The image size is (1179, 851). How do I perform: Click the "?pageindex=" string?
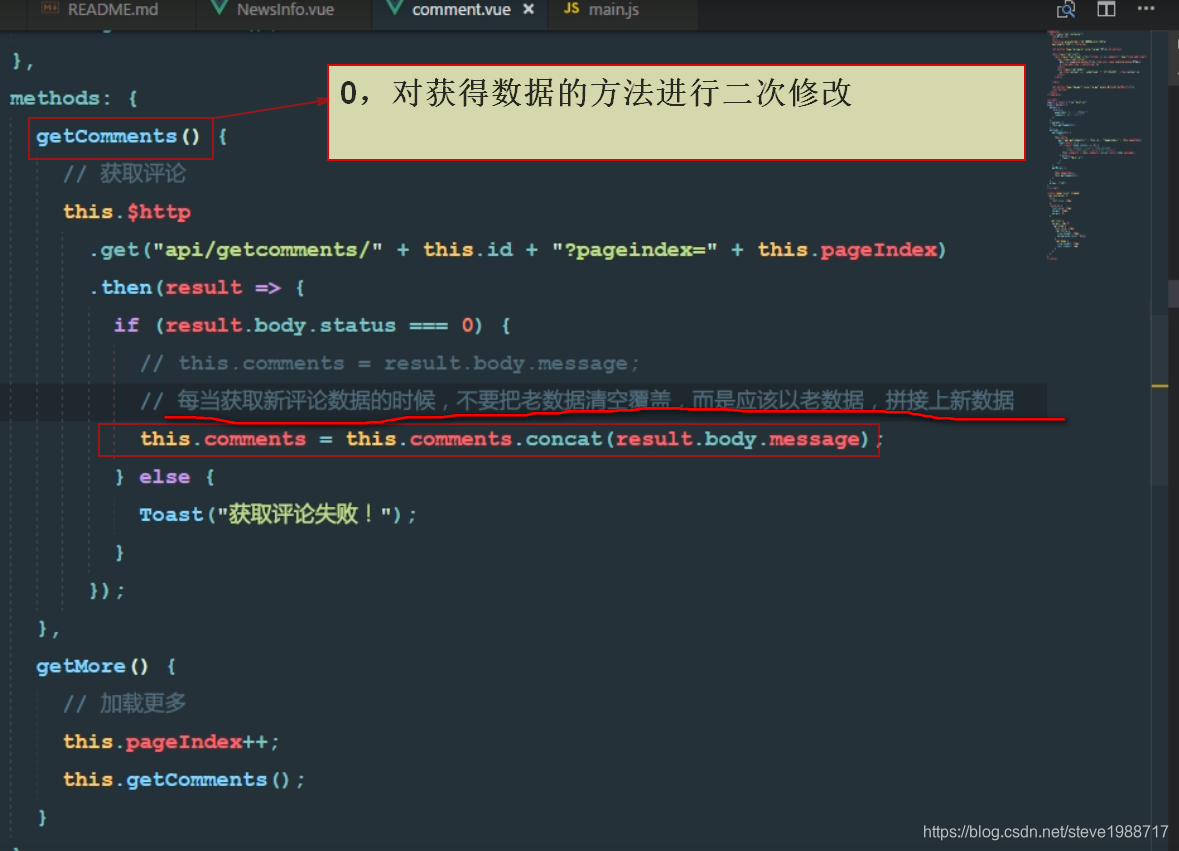pyautogui.click(x=635, y=250)
